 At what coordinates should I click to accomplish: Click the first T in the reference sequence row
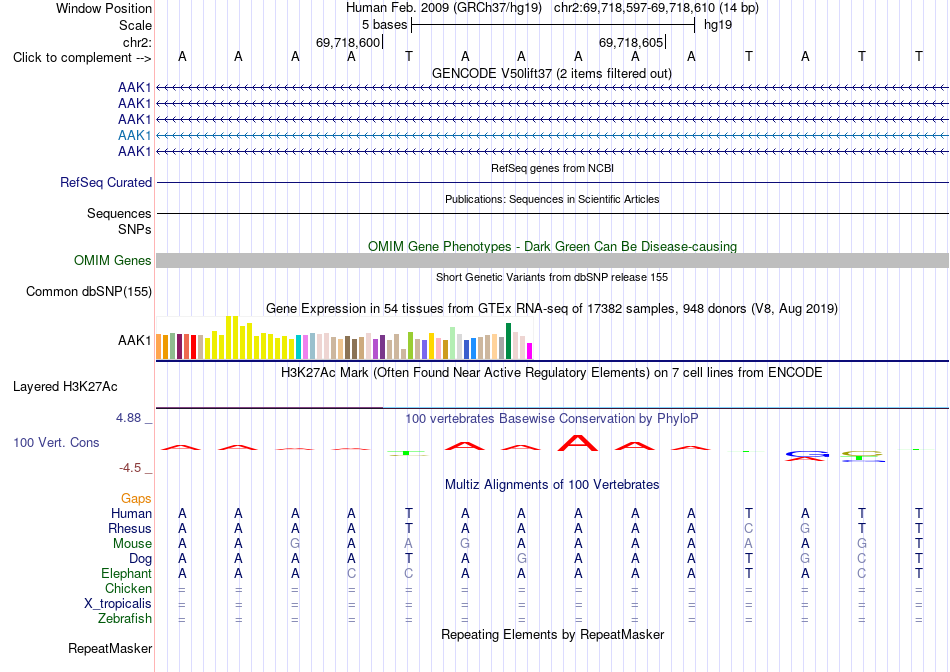[408, 56]
